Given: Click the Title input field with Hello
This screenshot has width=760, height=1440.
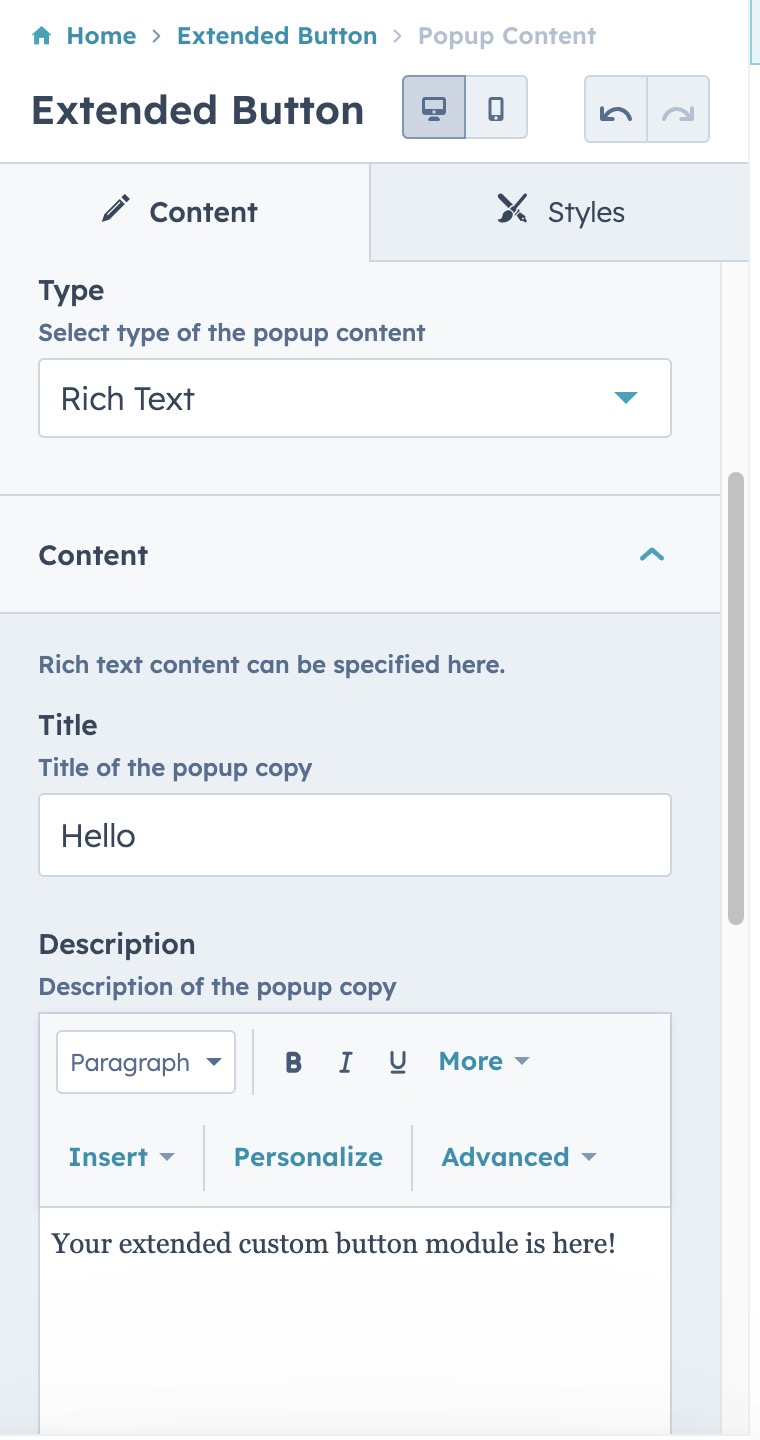Looking at the screenshot, I should [x=355, y=835].
